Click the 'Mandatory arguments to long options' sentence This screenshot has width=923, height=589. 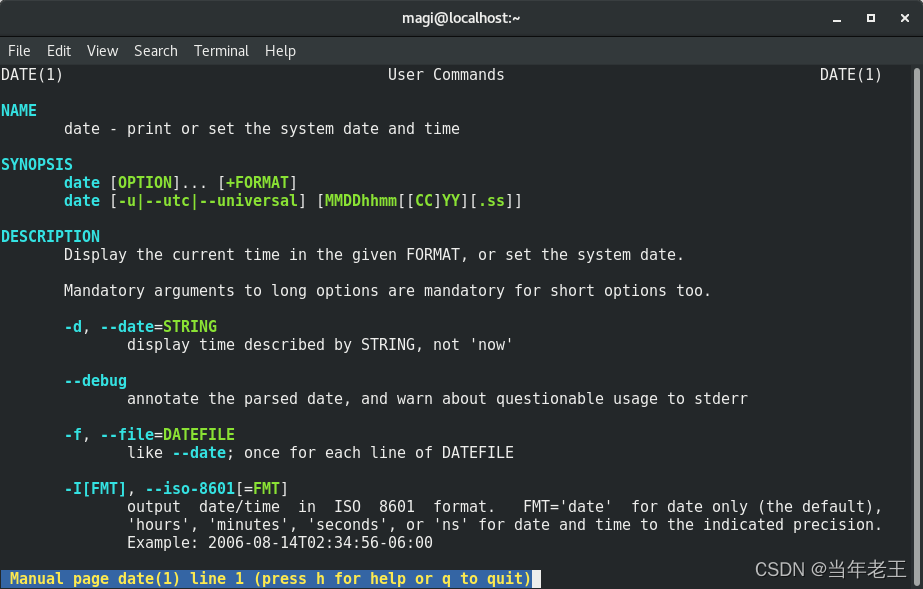tap(387, 291)
